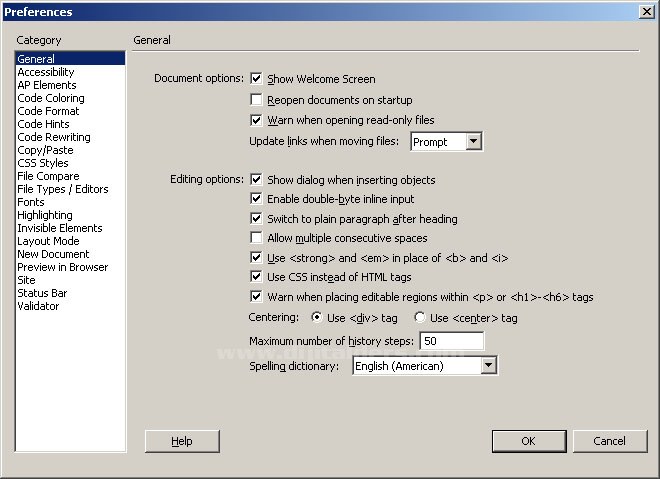660x479 pixels.
Task: Open Update links when moving files dropdown
Action: coord(473,142)
